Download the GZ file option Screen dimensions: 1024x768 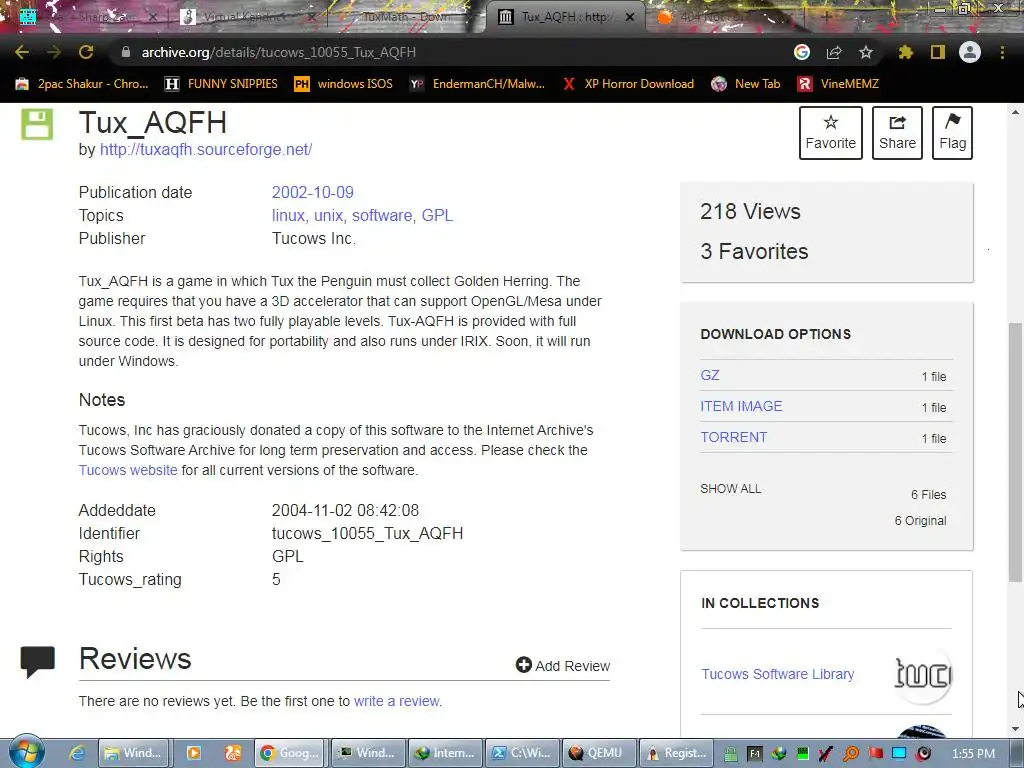(x=710, y=376)
